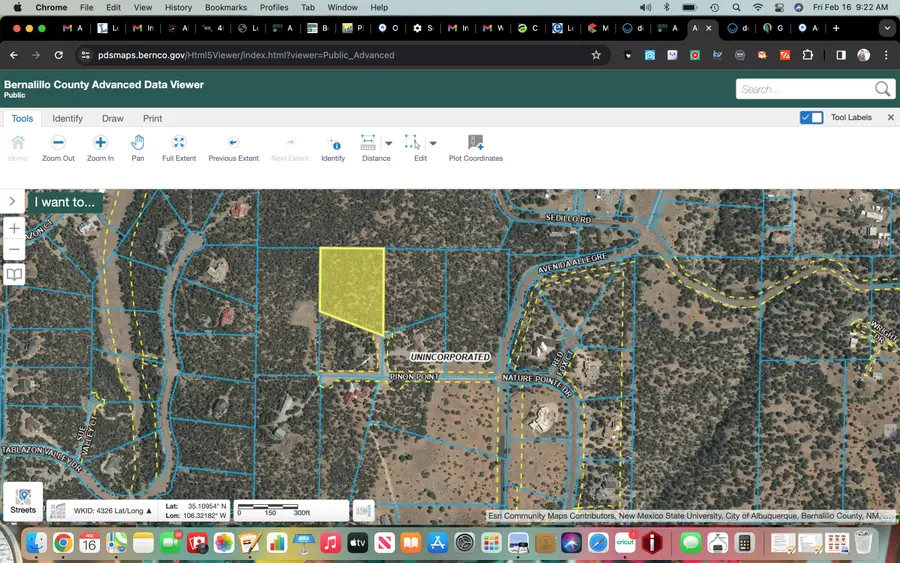Zoom in using map plus button
The height and width of the screenshot is (563, 900).
(14, 228)
